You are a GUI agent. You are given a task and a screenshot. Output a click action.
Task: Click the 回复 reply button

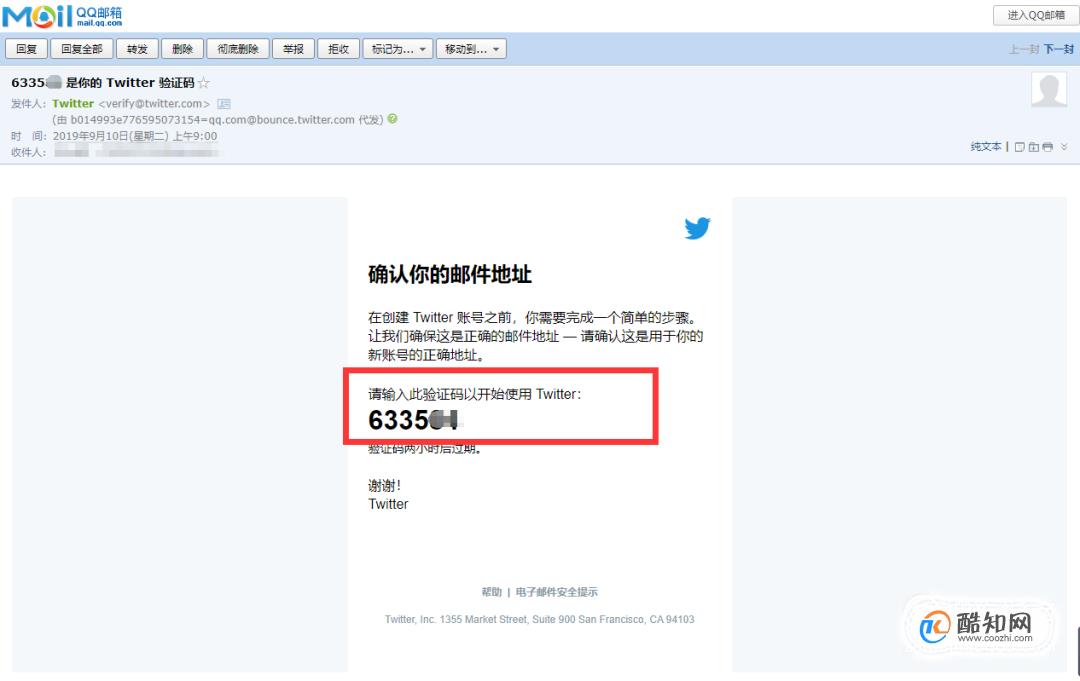click(27, 49)
